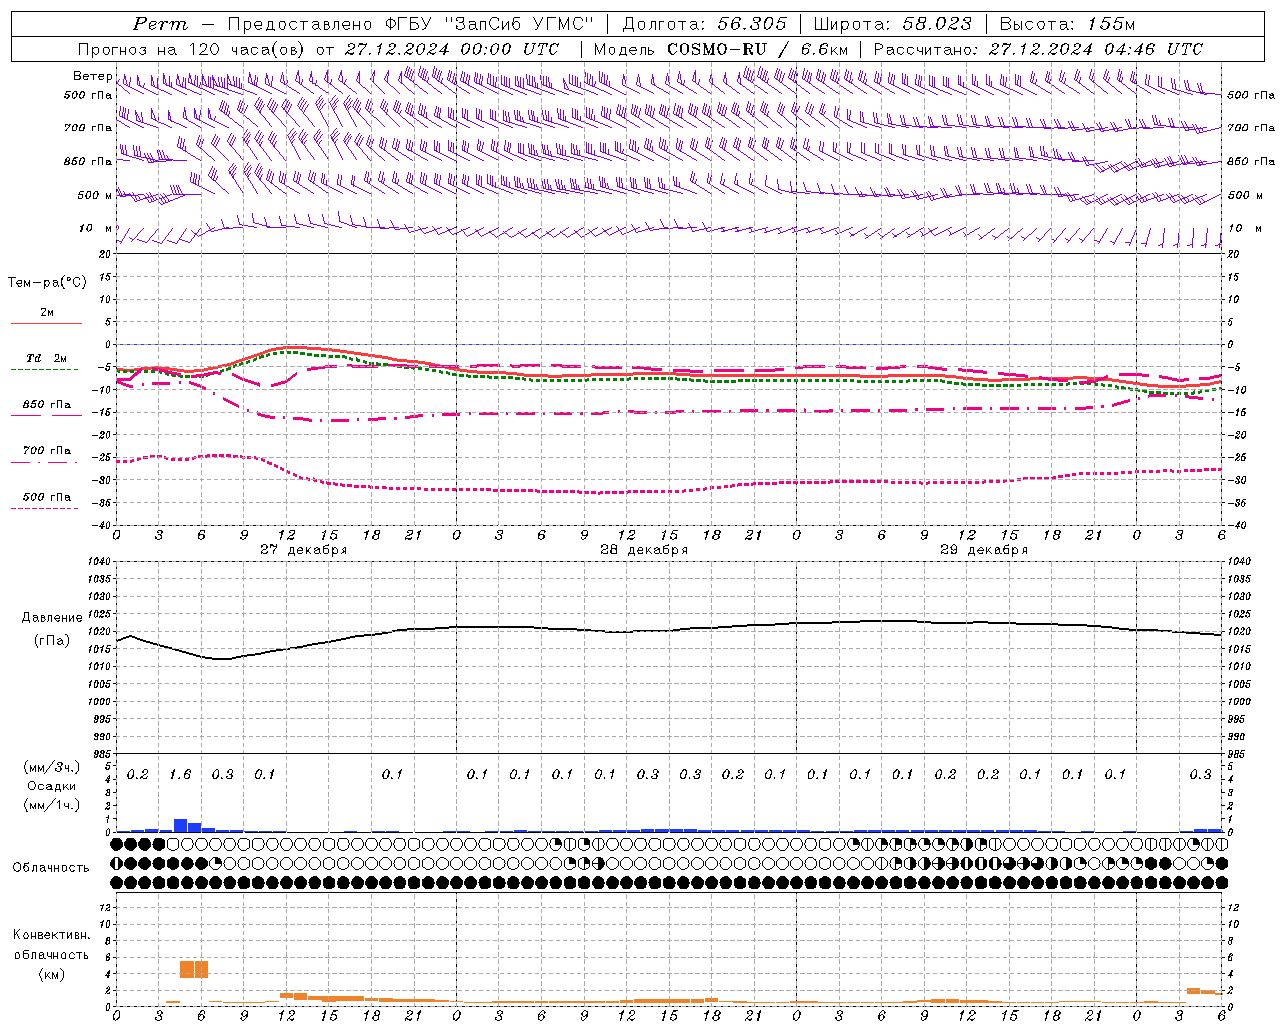Viewport: 1280px width, 1024px height.
Task: Click "1040" on the left pressure axis
Action: coord(98,562)
